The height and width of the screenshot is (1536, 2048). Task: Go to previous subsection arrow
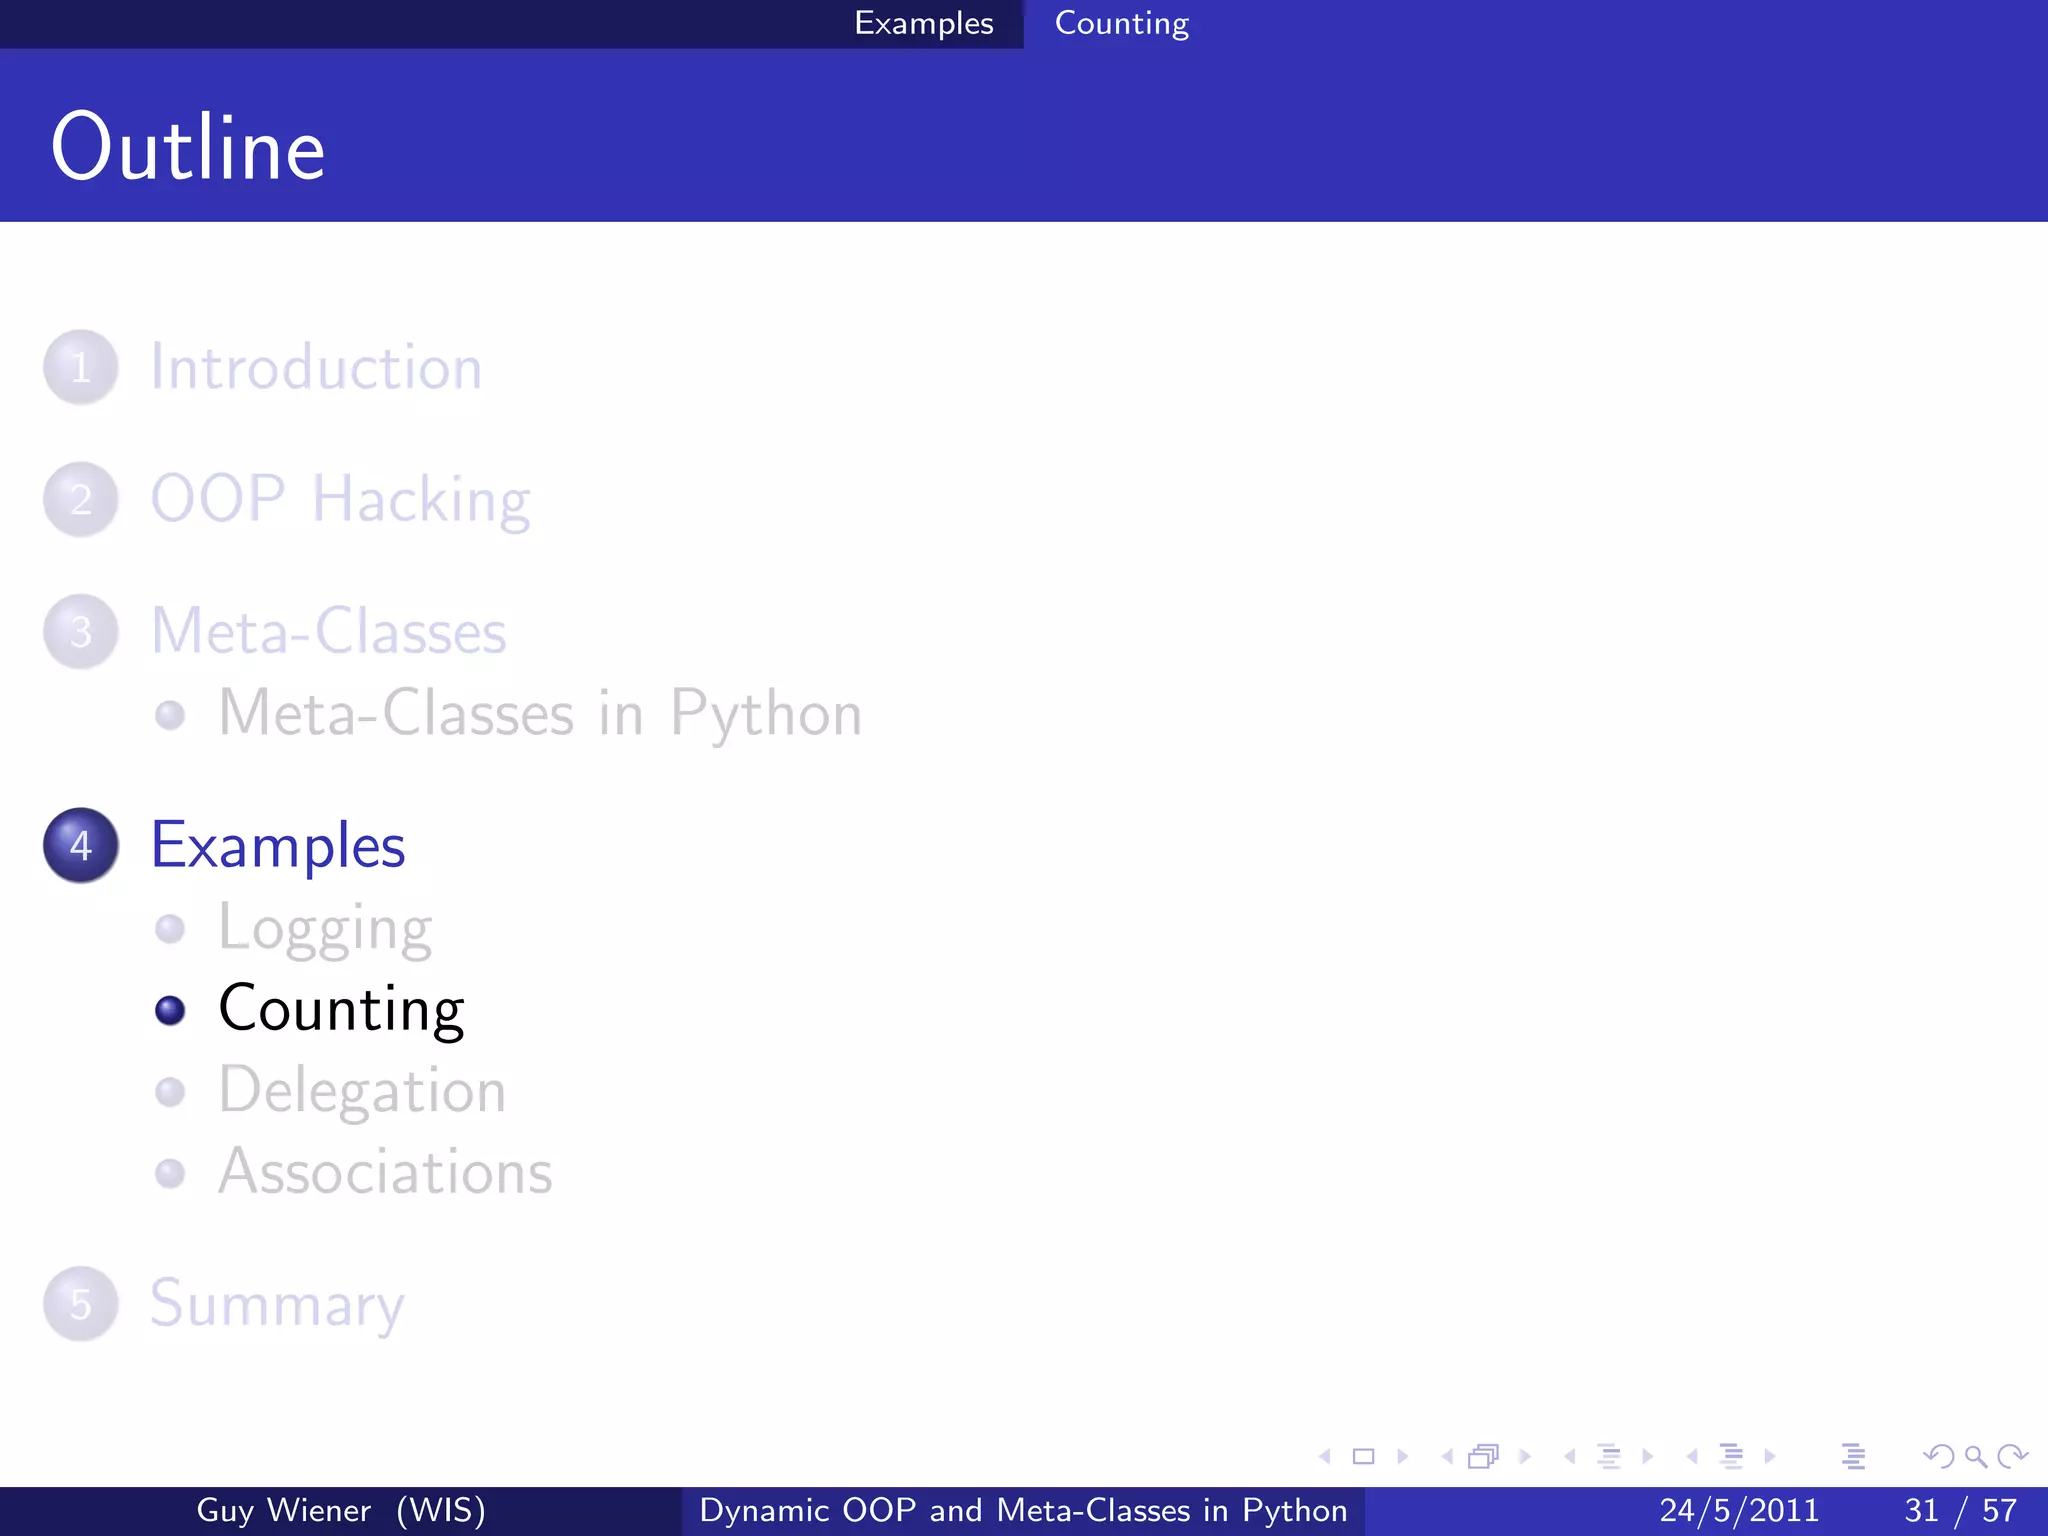click(x=1570, y=1457)
